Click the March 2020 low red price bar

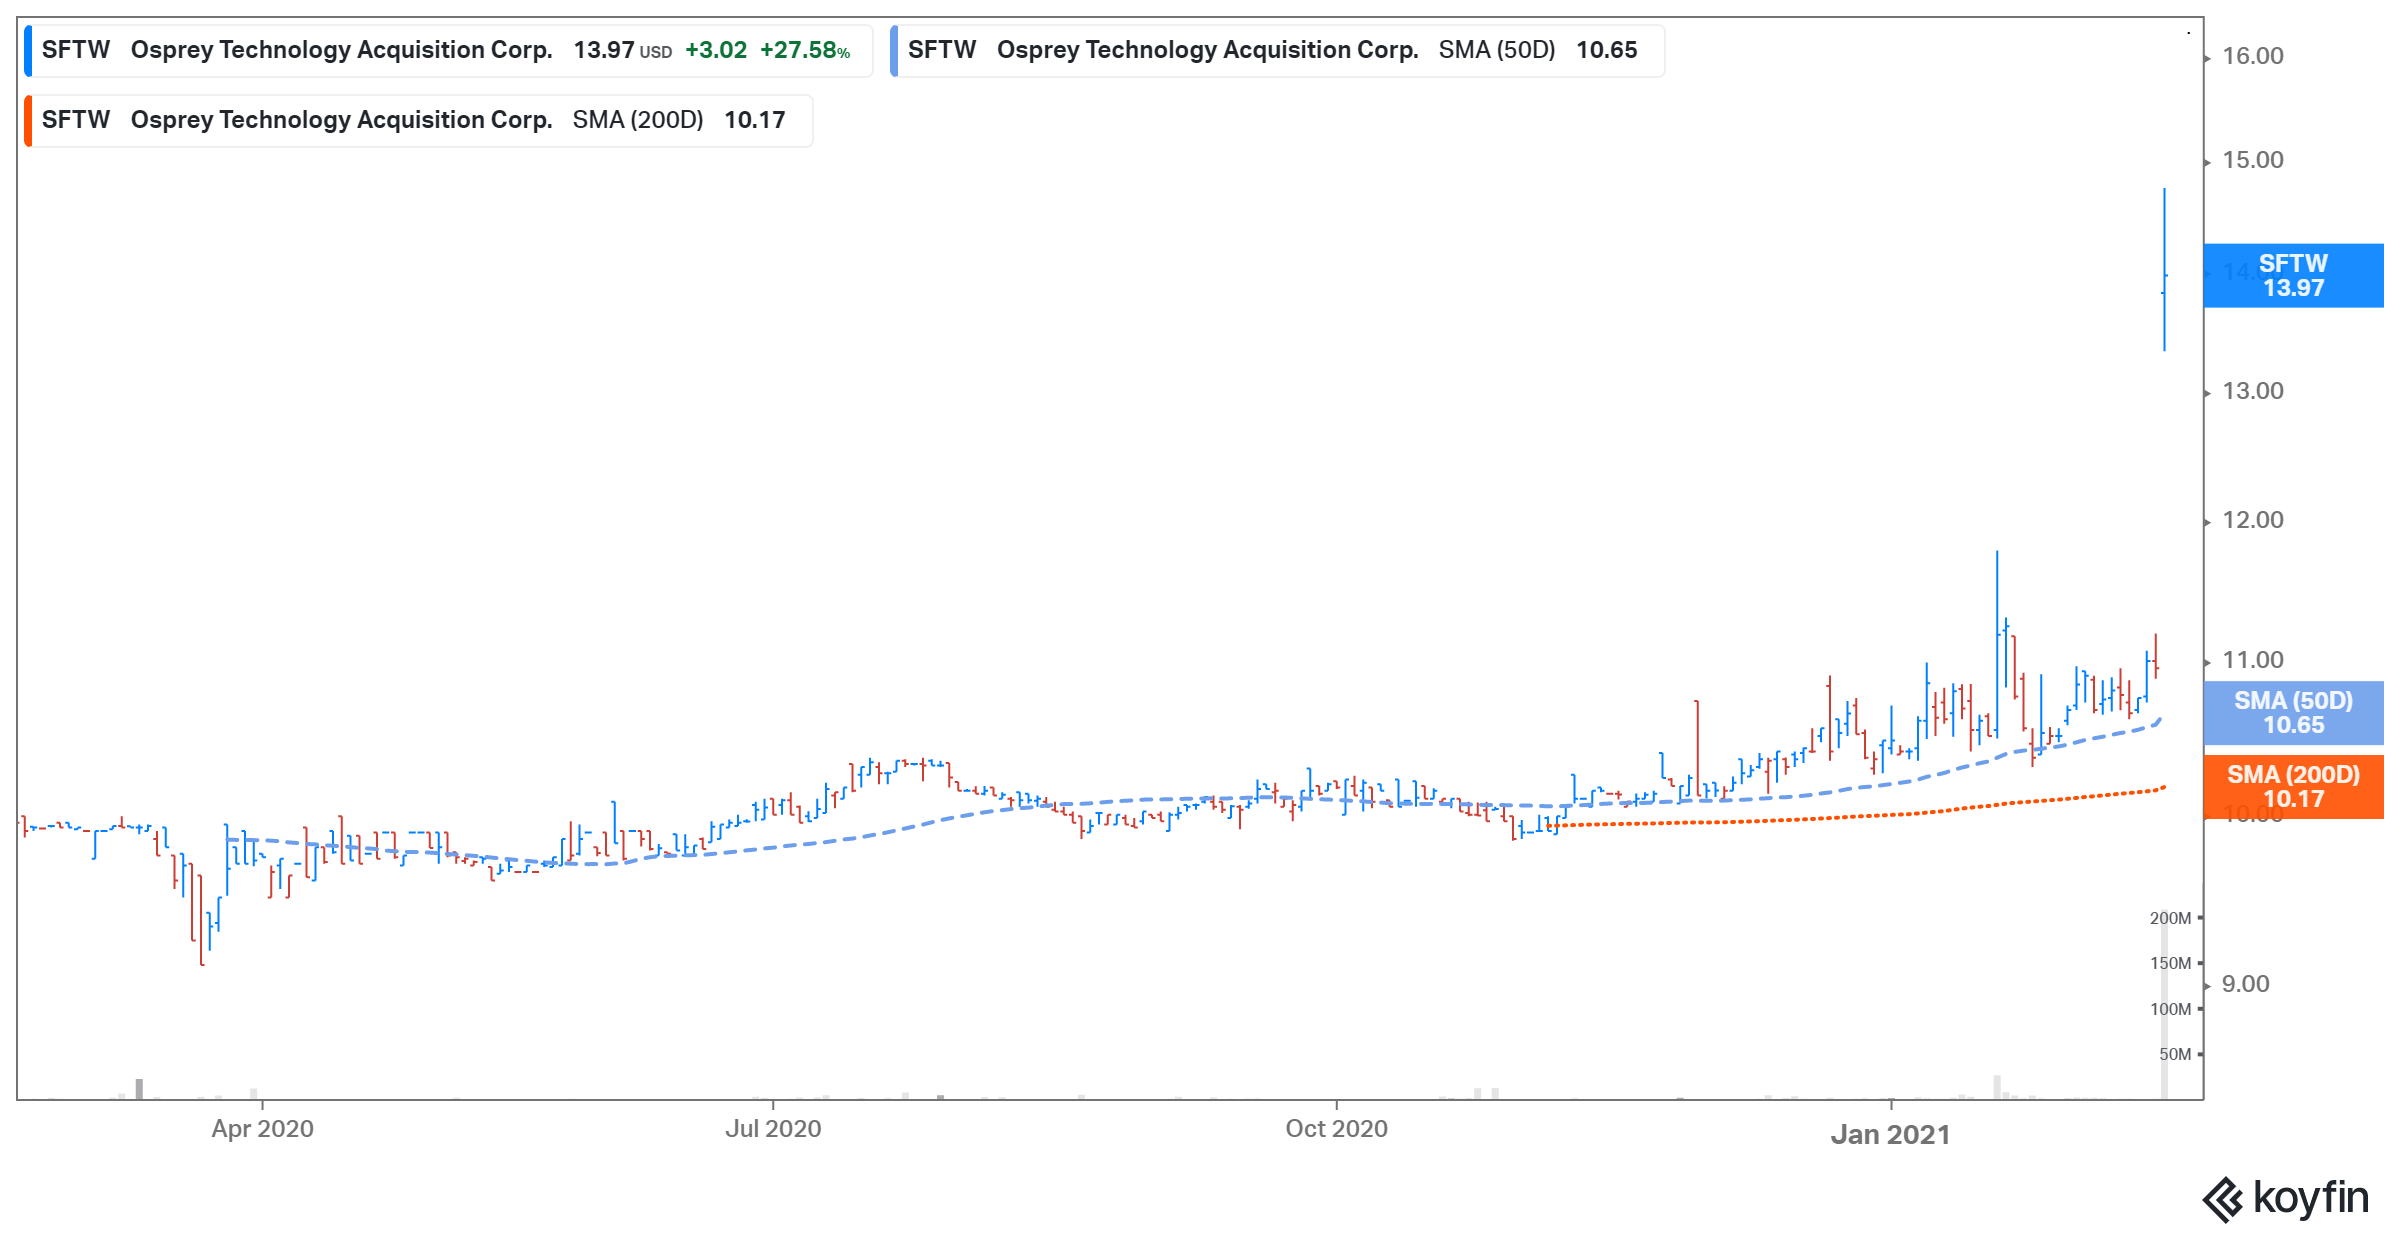(x=201, y=920)
